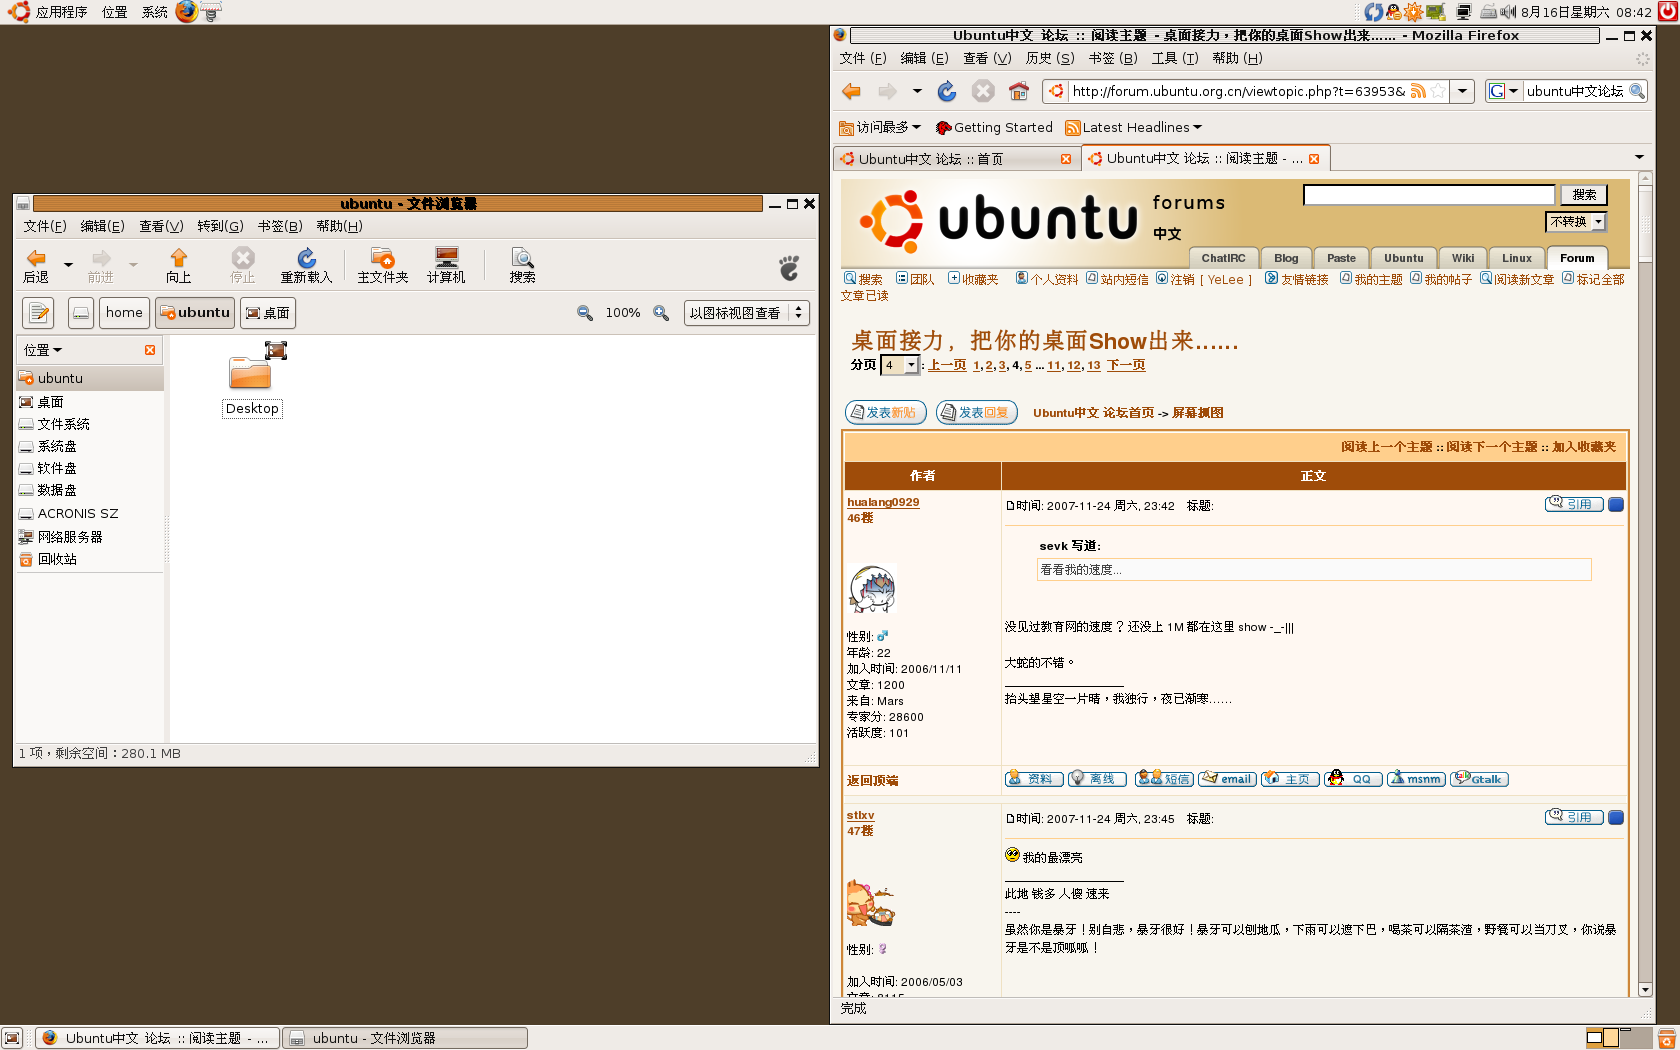Select the Desktop folder icon
This screenshot has height=1050, width=1680.
pos(251,373)
